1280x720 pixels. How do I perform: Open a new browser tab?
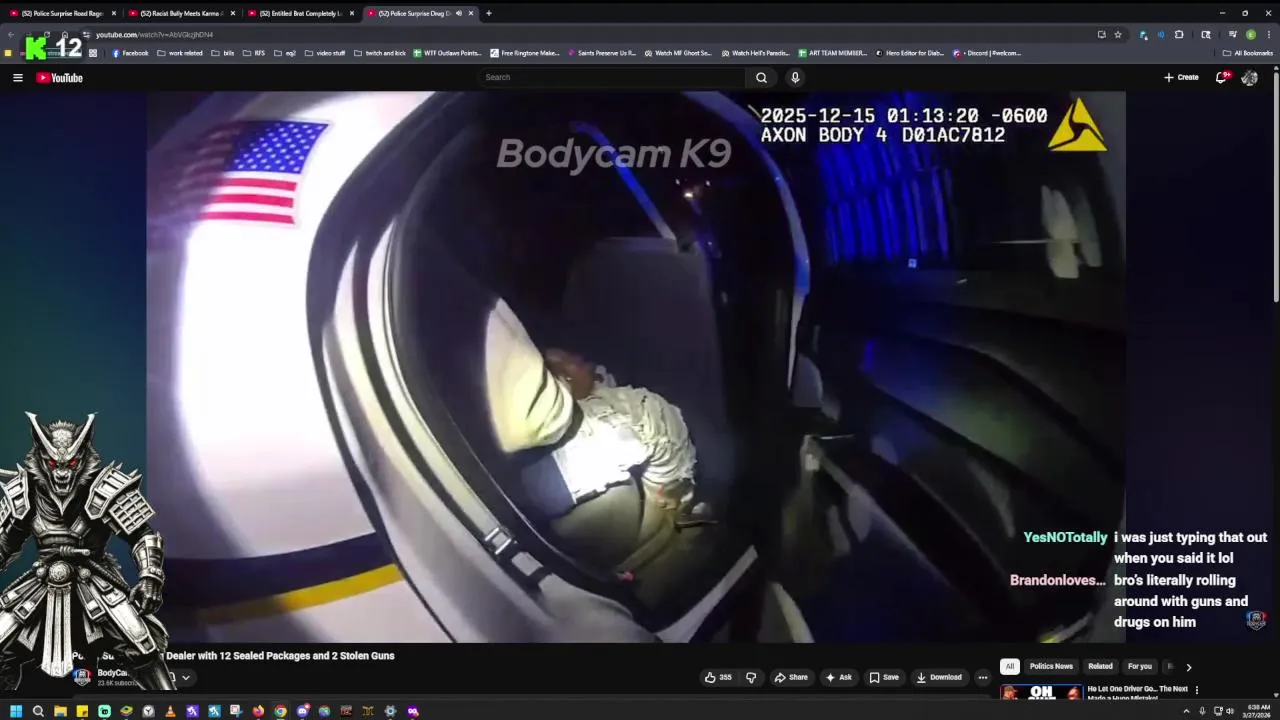(x=488, y=13)
